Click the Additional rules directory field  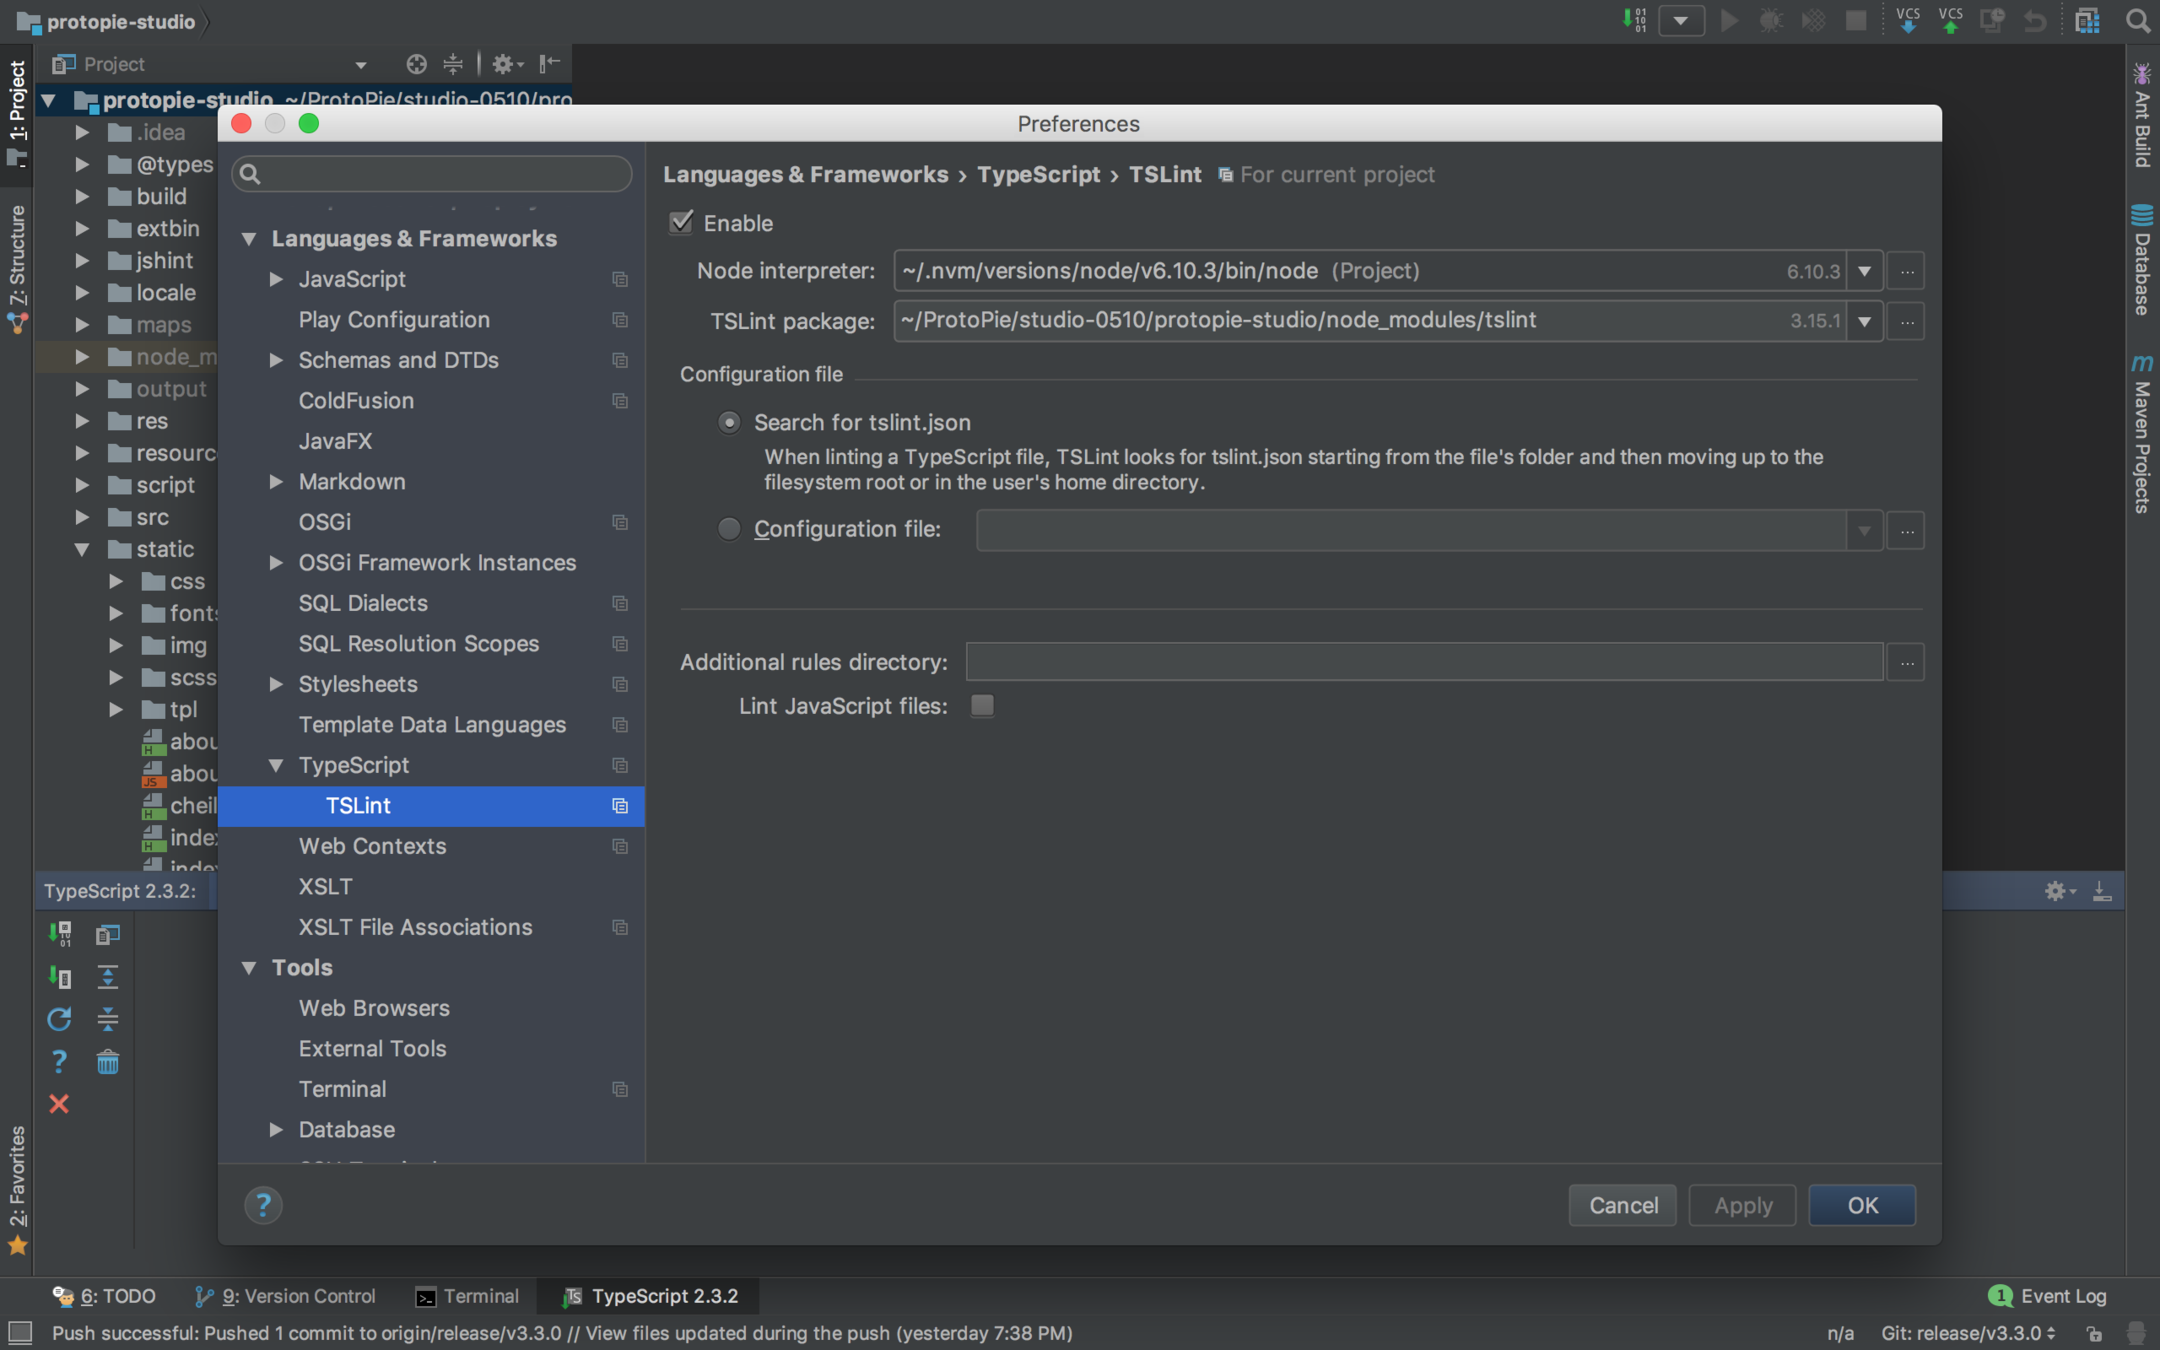pyautogui.click(x=1423, y=662)
